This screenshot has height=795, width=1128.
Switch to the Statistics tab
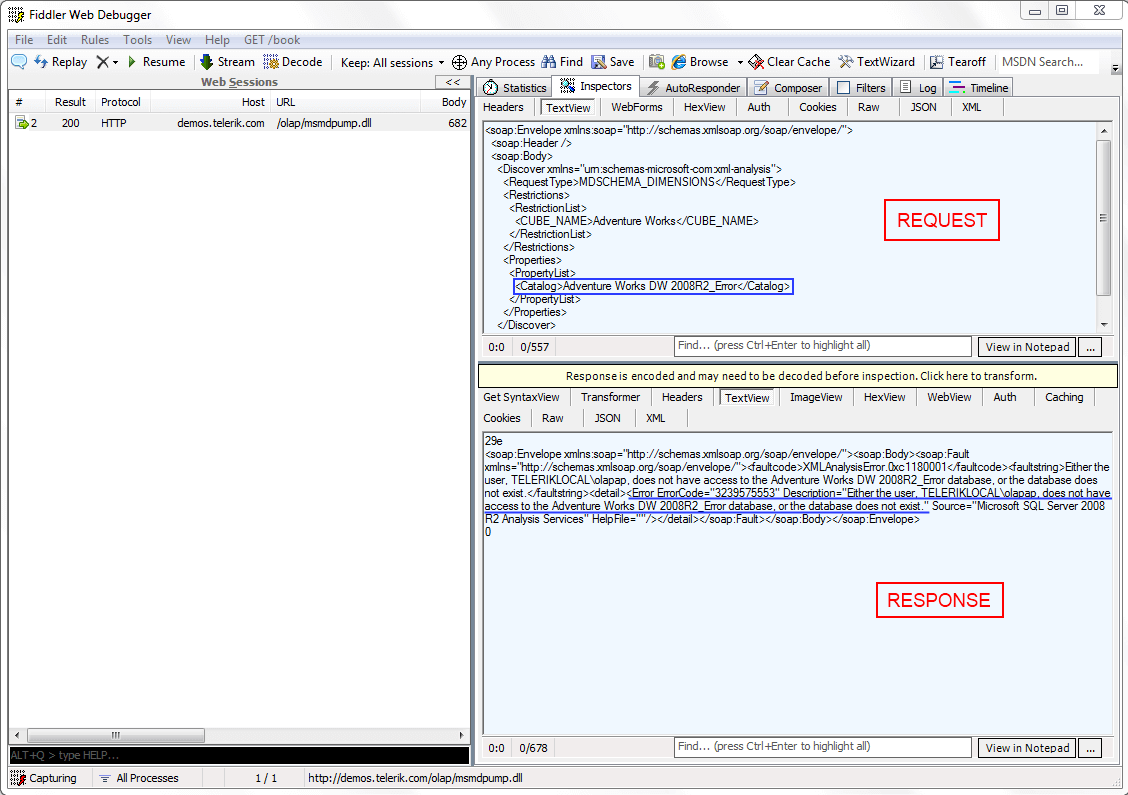pos(514,87)
